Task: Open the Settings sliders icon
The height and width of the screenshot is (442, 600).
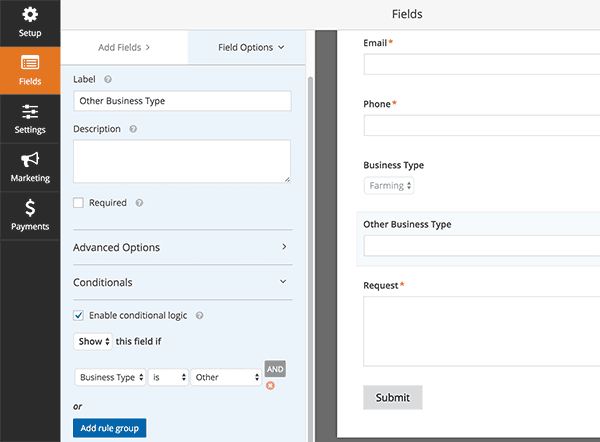Action: [x=30, y=111]
